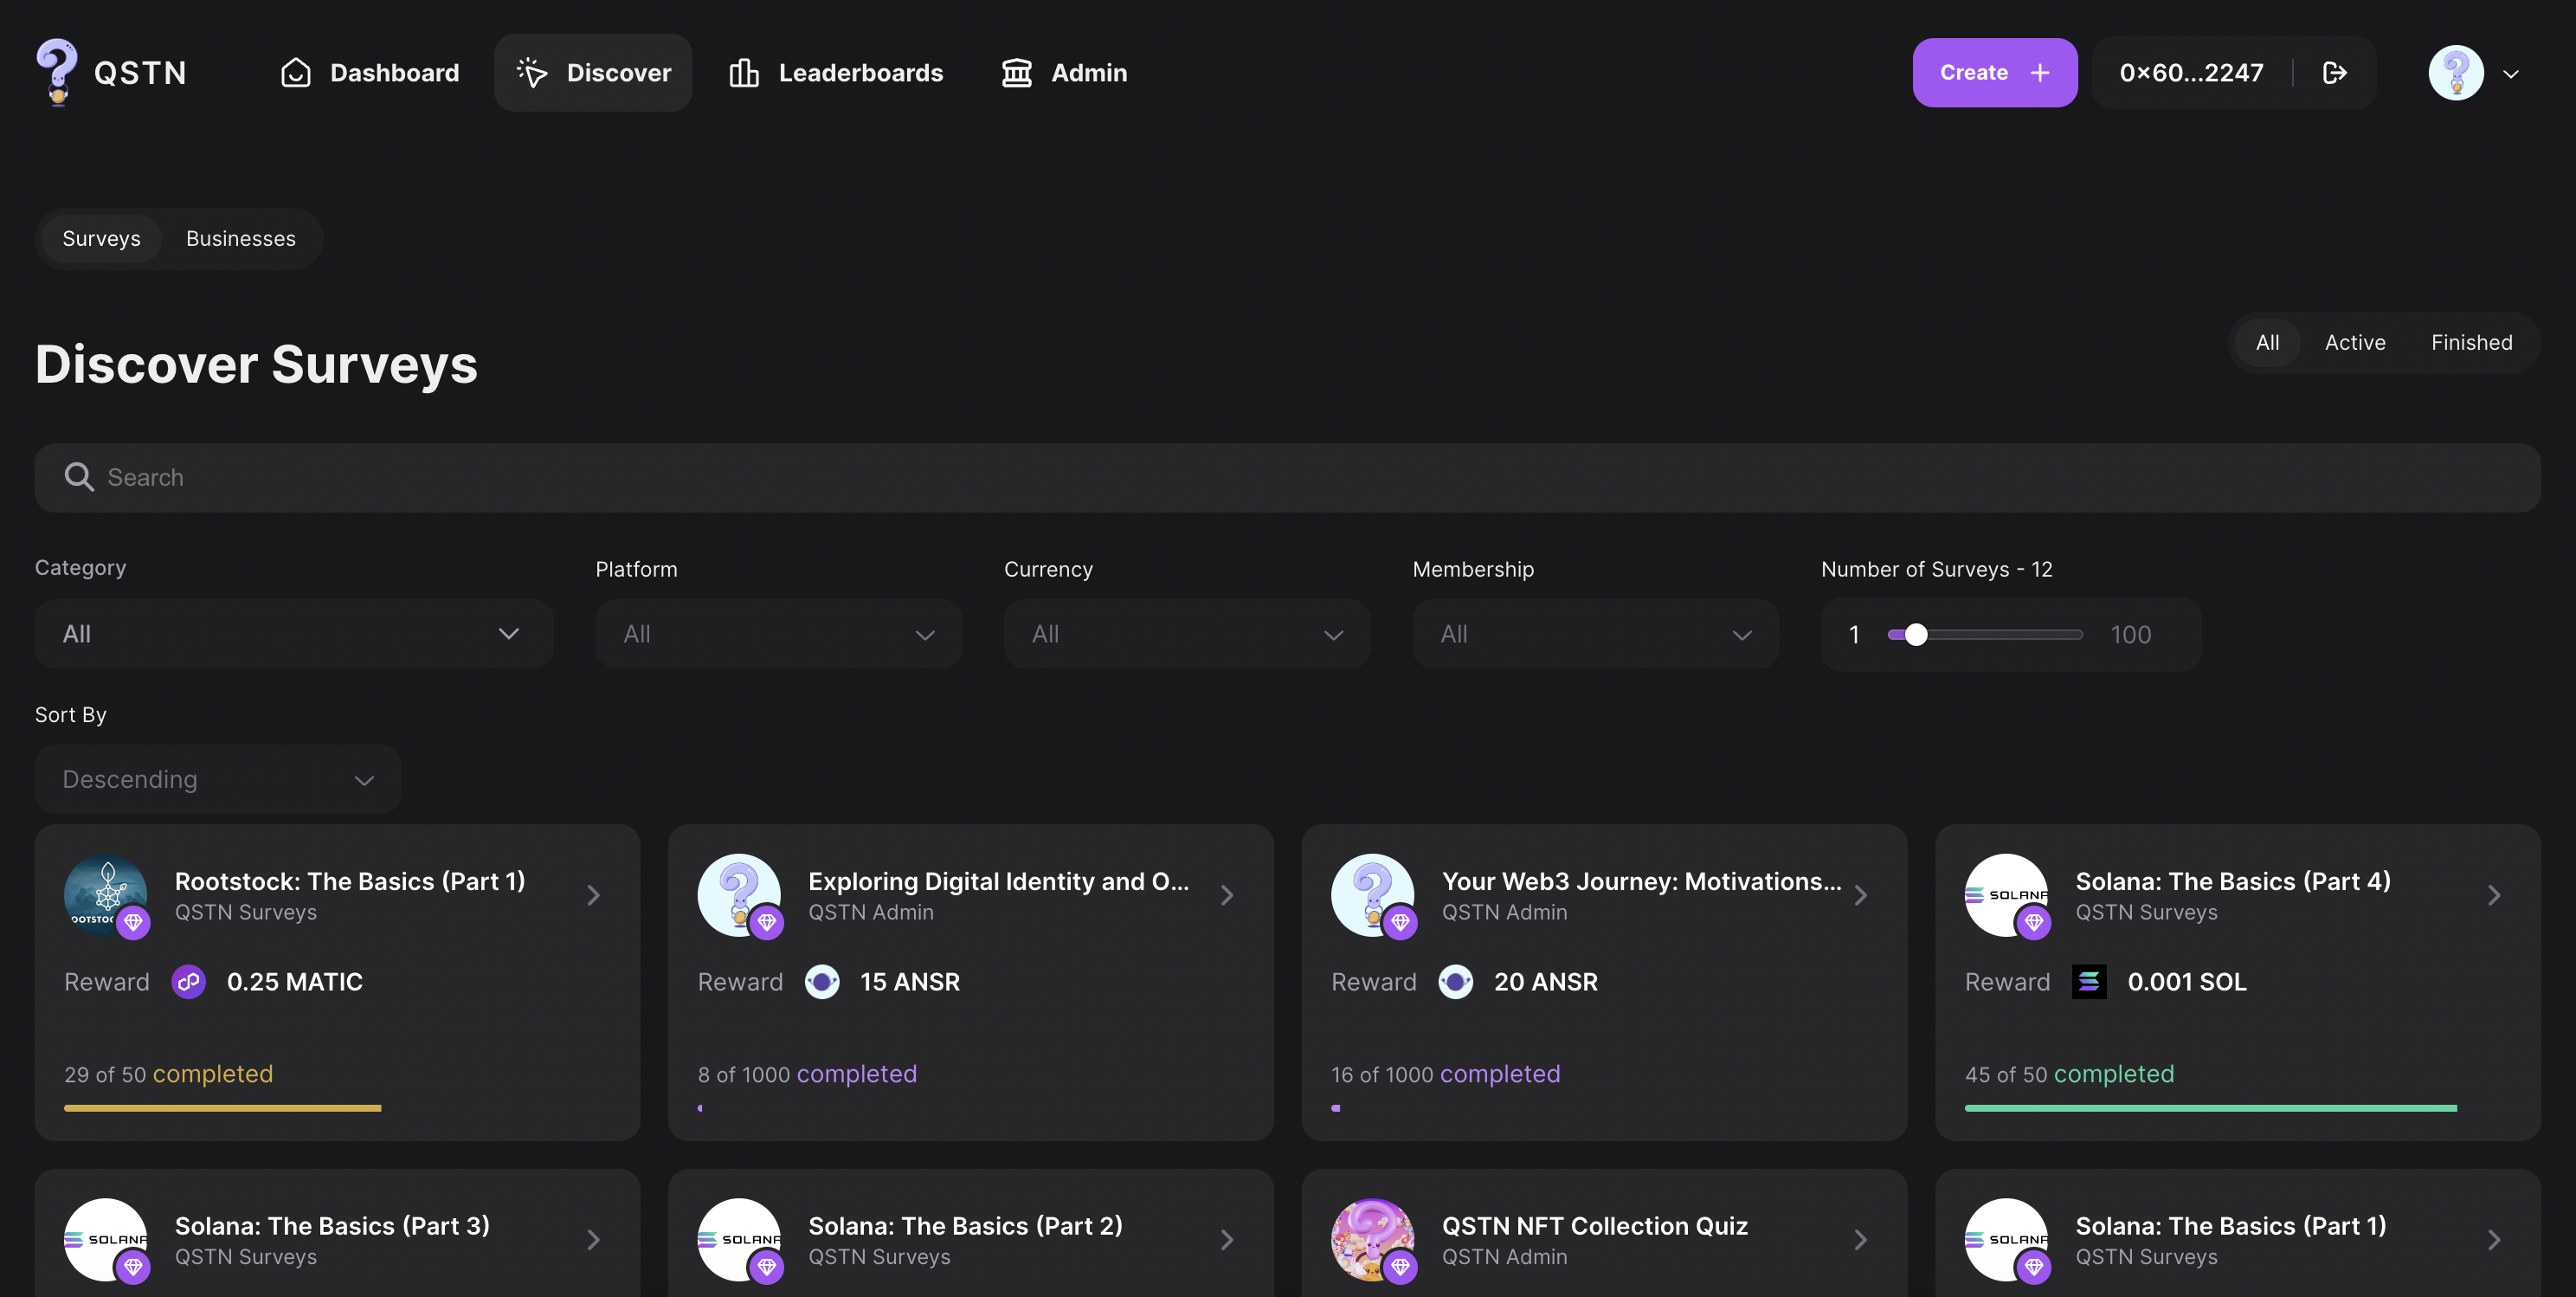Click the Leaderboards chart icon
This screenshot has height=1297, width=2576.
(x=743, y=73)
